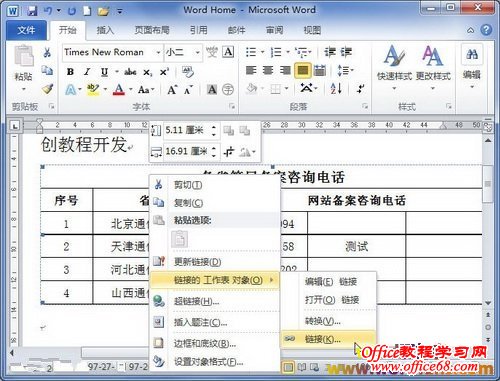Choose Insert Caption in context menu
The image size is (500, 381).
pos(215,322)
